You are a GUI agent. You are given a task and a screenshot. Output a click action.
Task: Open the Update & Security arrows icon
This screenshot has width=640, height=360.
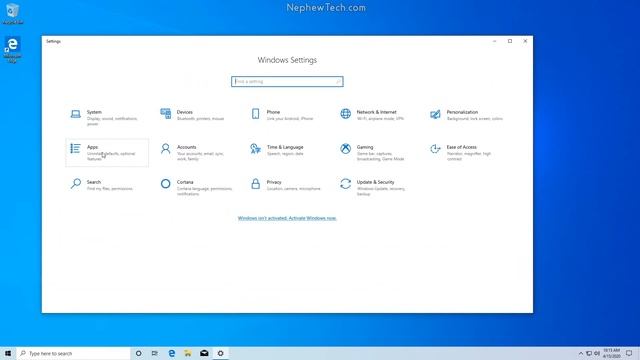tap(346, 184)
